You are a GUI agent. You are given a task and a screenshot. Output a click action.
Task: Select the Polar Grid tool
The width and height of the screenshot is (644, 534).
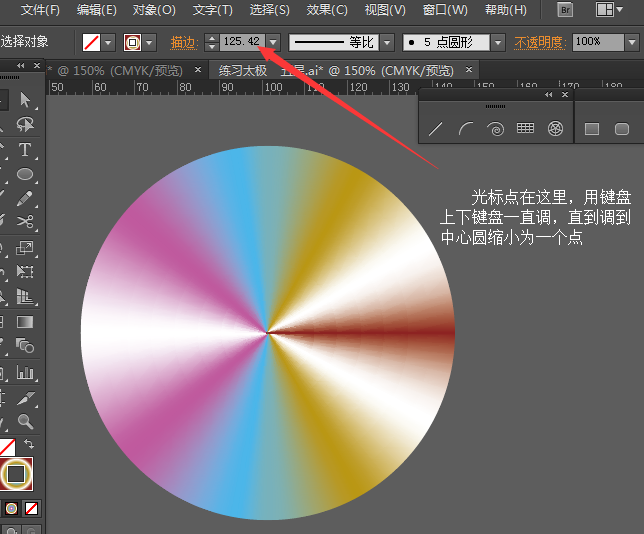(555, 129)
